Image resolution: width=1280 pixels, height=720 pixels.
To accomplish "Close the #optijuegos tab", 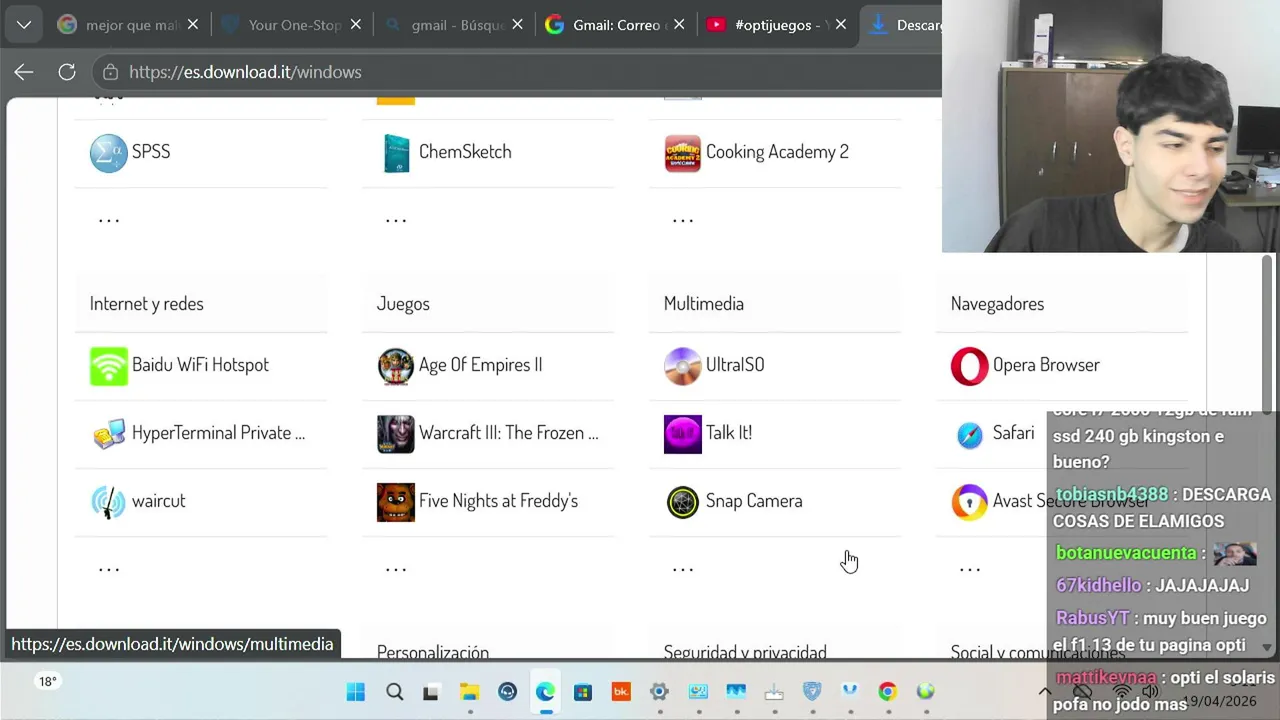I will 841,25.
